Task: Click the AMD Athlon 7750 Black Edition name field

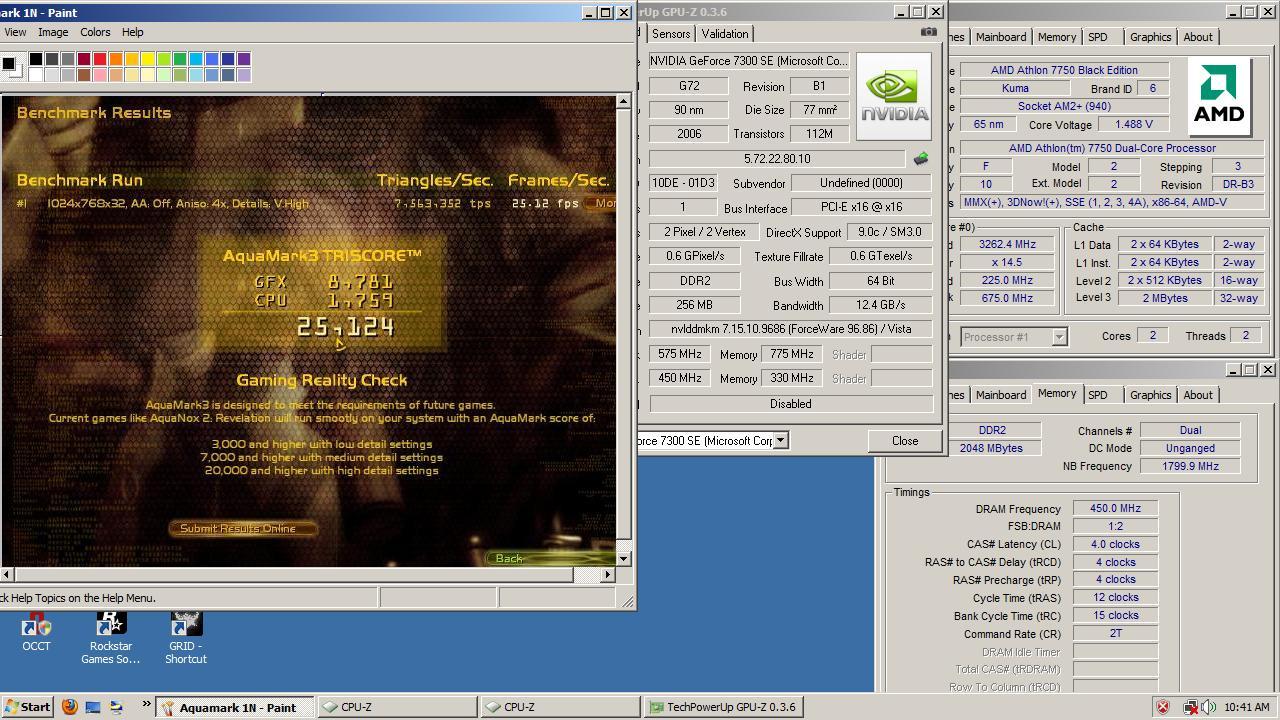Action: [x=1063, y=70]
